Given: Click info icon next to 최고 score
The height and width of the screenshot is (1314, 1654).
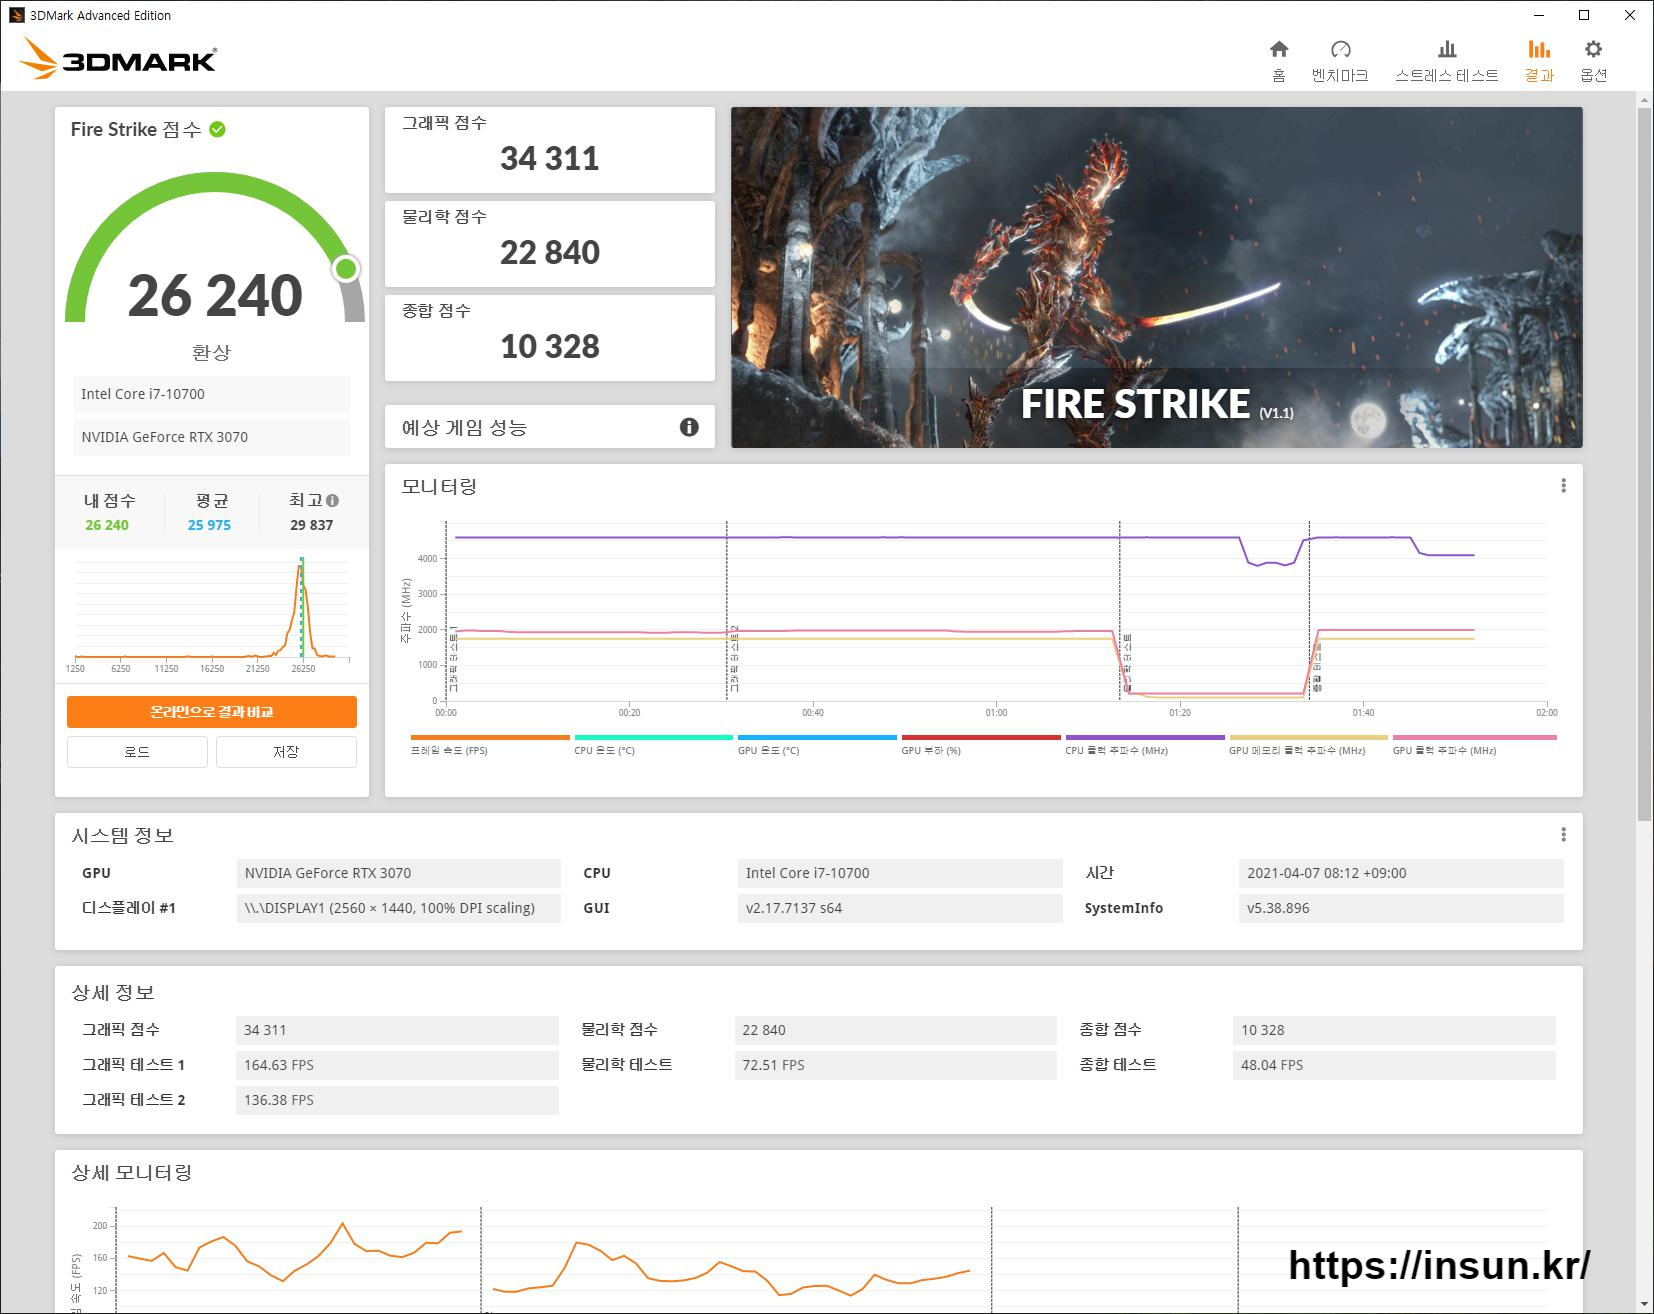Looking at the screenshot, I should tap(332, 500).
